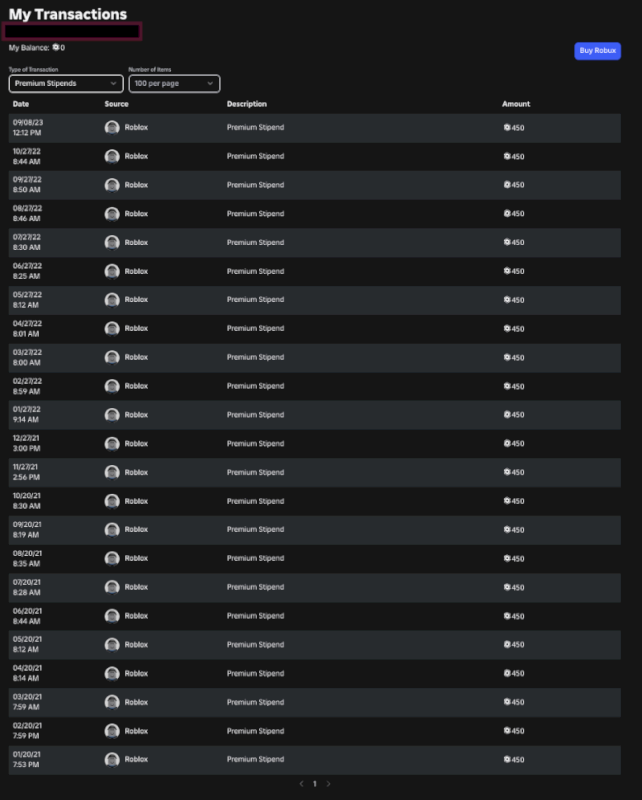Image resolution: width=642 pixels, height=800 pixels.
Task: Go to the next page arrow
Action: (x=328, y=784)
